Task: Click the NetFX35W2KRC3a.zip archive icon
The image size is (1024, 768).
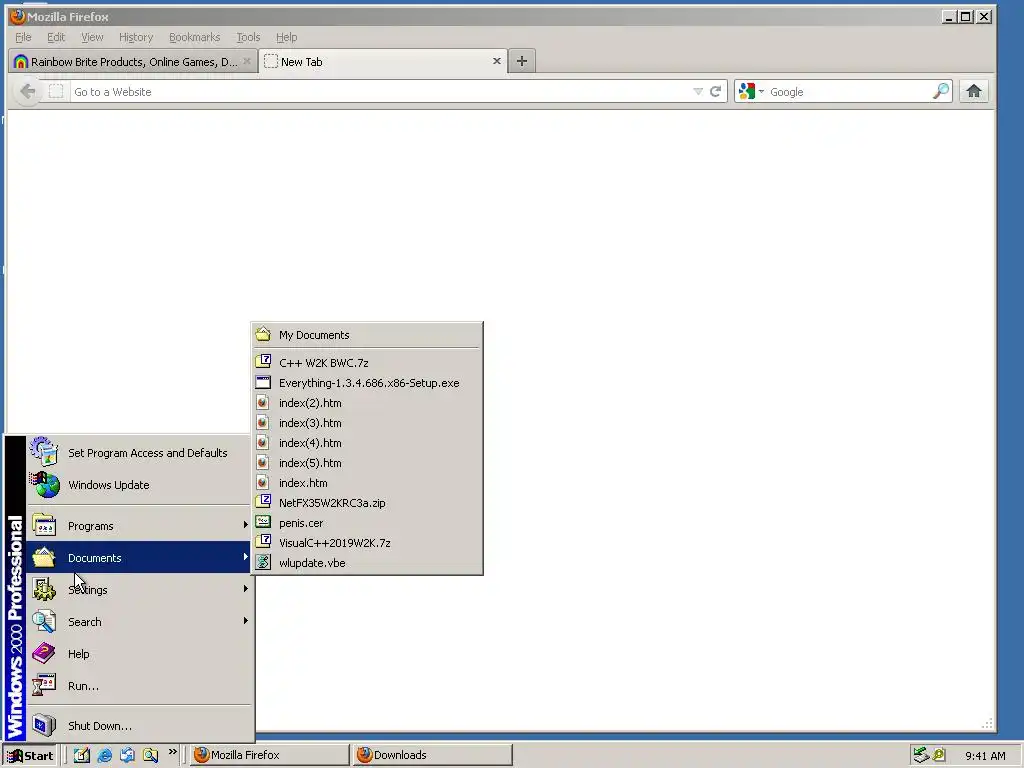Action: (263, 502)
